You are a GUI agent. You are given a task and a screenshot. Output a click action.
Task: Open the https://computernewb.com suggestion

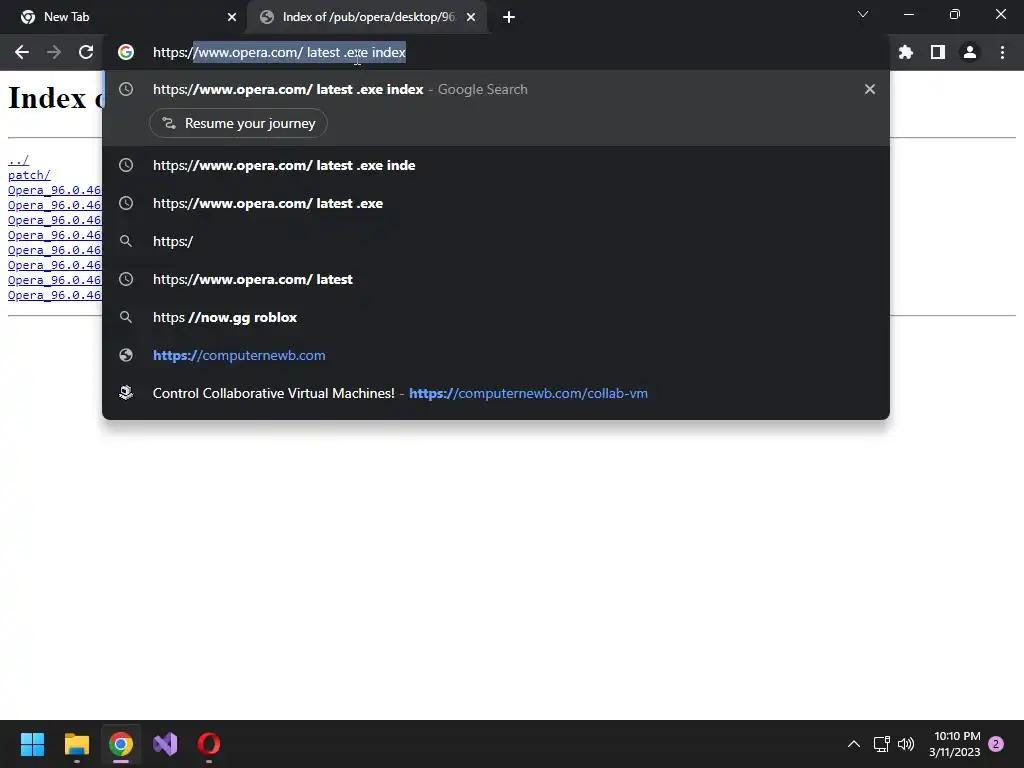(x=496, y=355)
